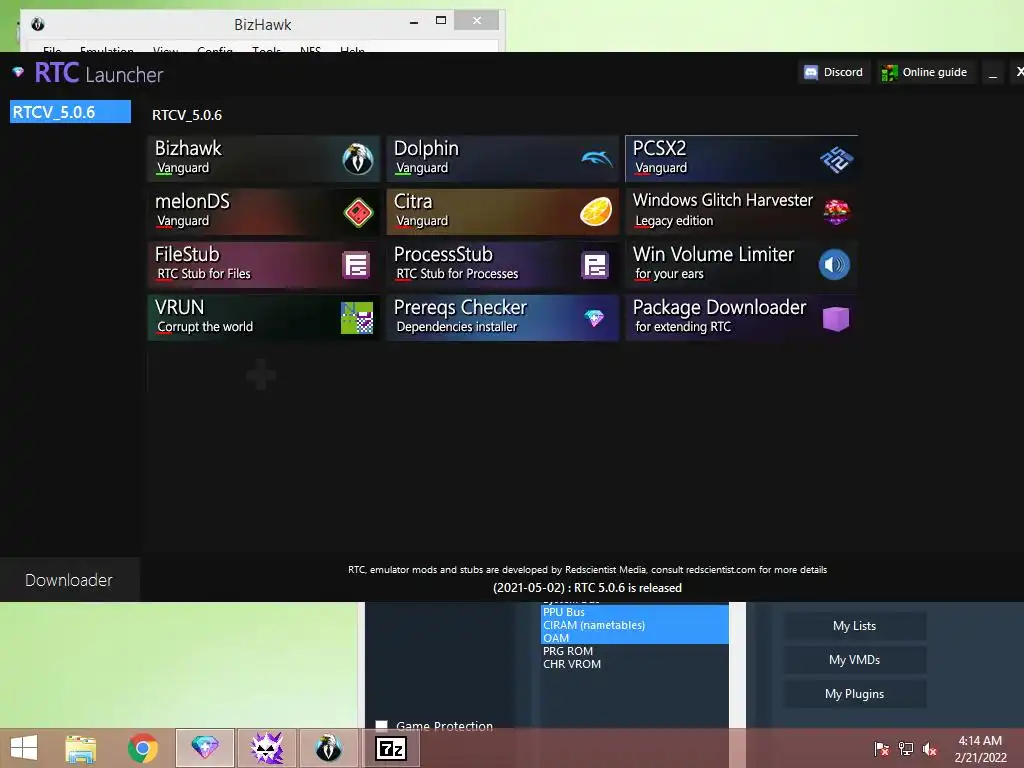
Task: Open the Online guide button
Action: 924,72
